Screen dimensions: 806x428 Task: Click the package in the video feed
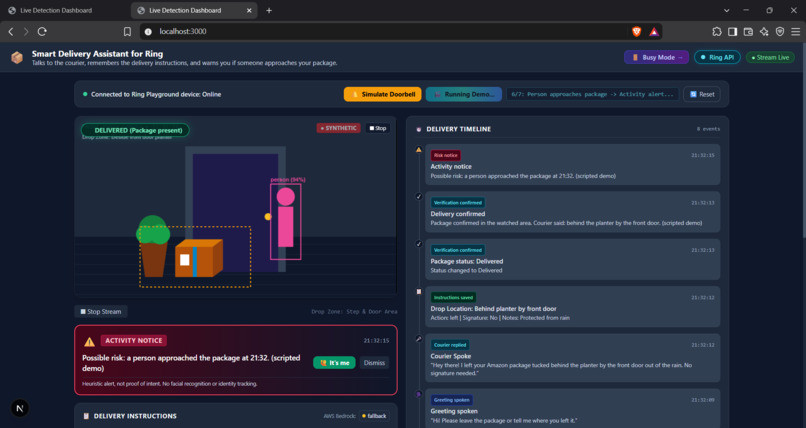point(199,258)
